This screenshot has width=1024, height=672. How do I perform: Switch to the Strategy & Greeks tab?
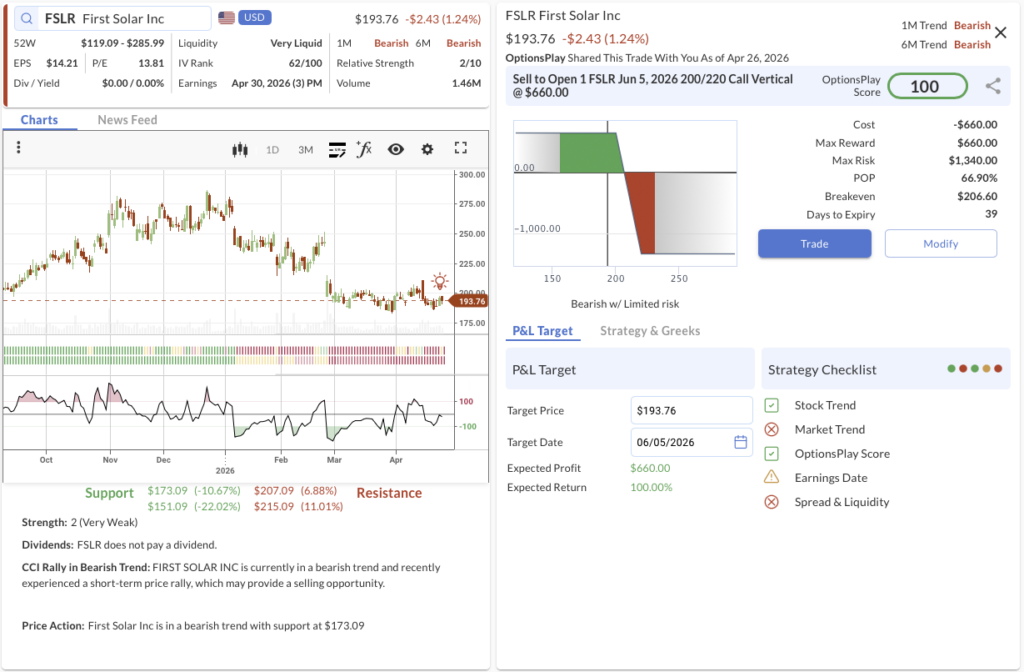(x=649, y=331)
